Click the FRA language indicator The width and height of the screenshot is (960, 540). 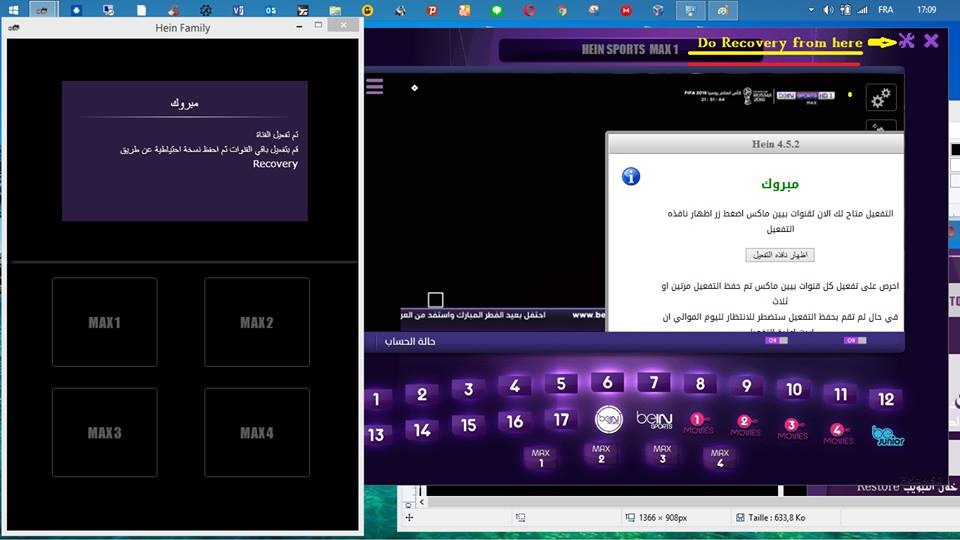pos(885,10)
